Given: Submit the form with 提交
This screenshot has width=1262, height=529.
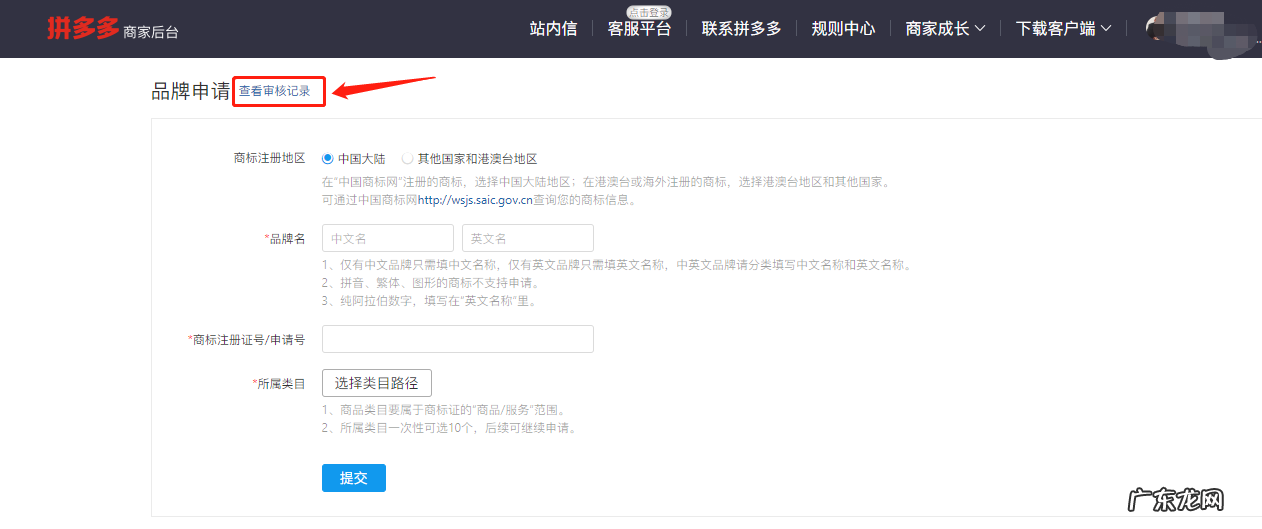Looking at the screenshot, I should pyautogui.click(x=354, y=478).
